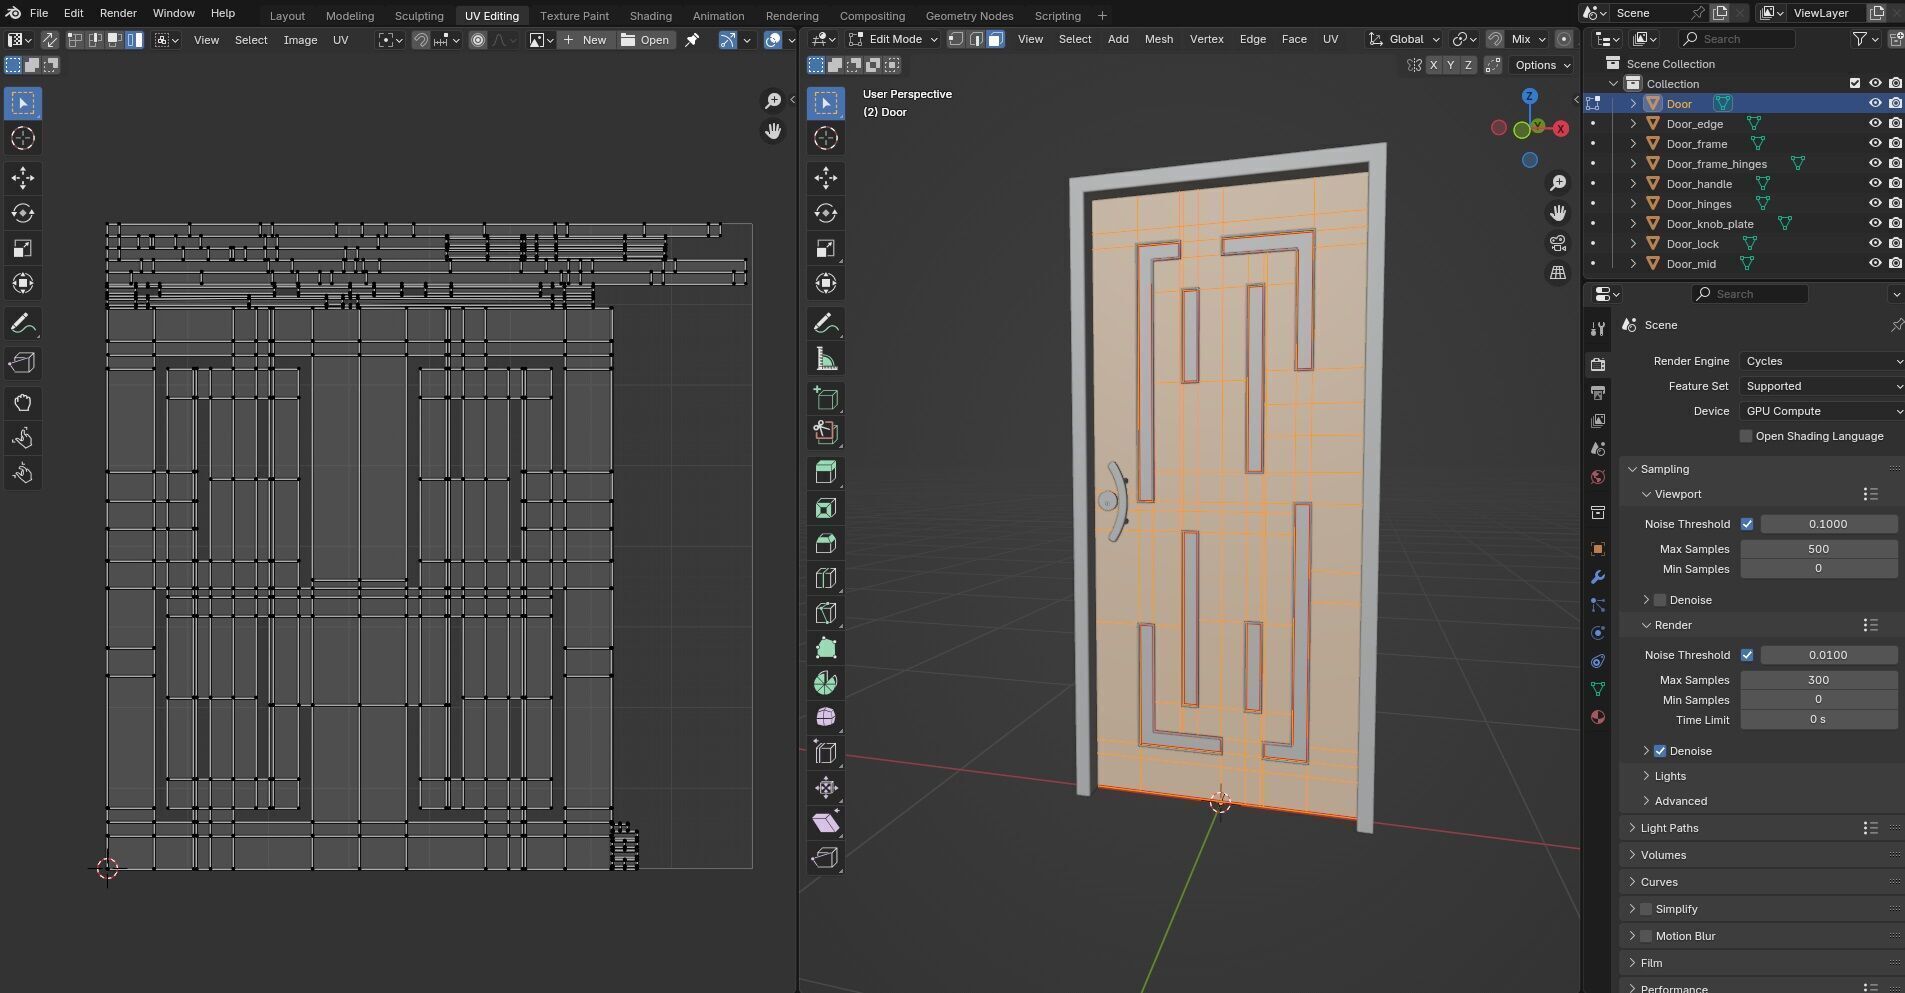
Task: Select the Edge Slide tool
Action: 826,753
